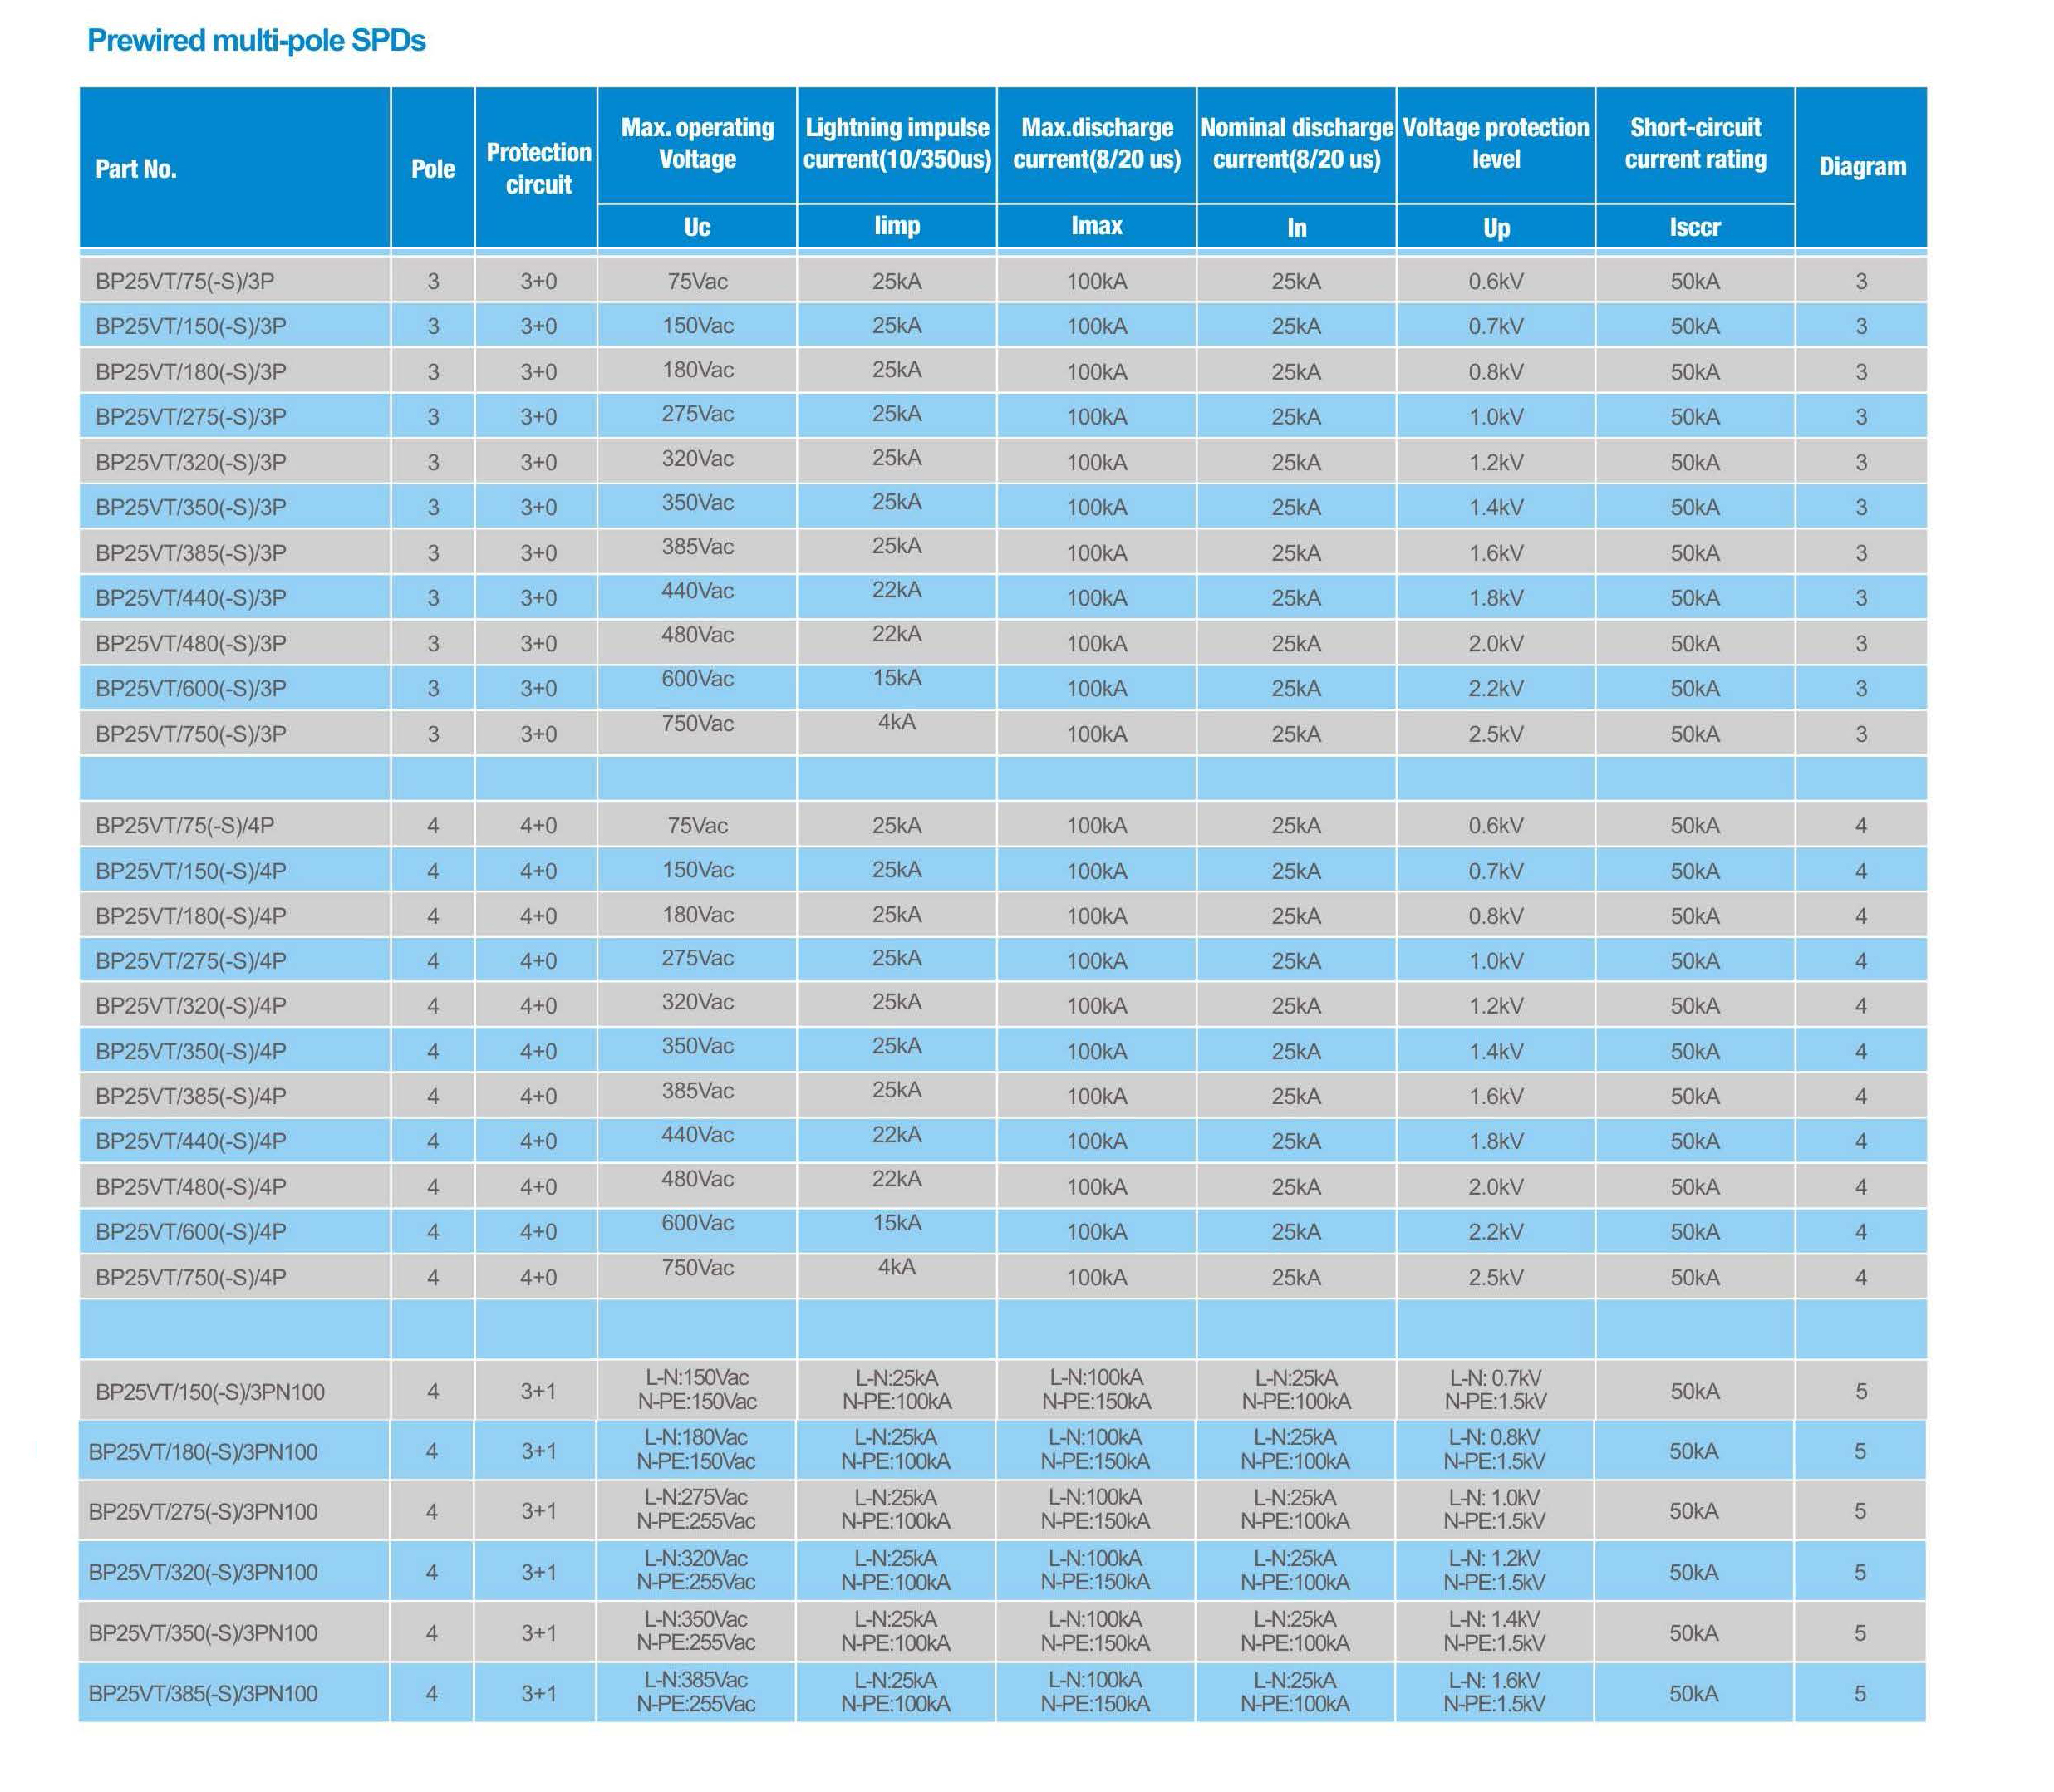Select part number BP25VT/75(-S)/4P
The width and height of the screenshot is (2054, 1792).
click(185, 826)
